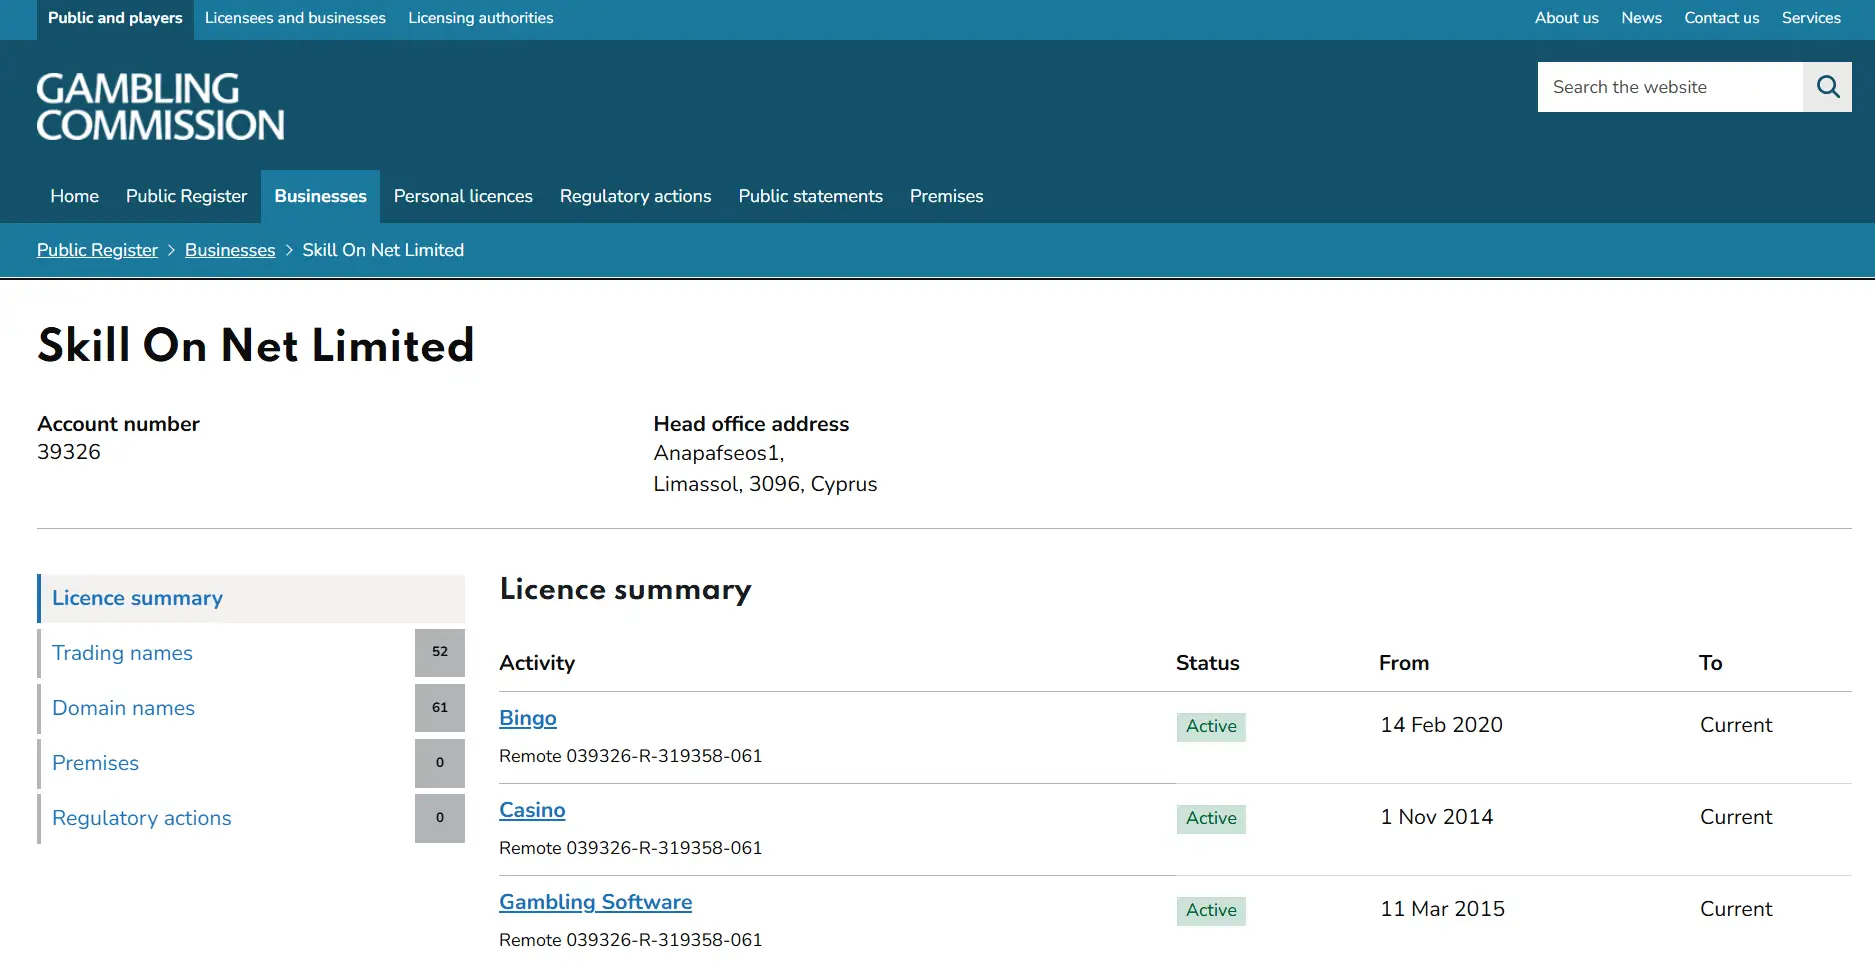Image resolution: width=1875 pixels, height=966 pixels.
Task: Click Skill On Net Limited breadcrumb text
Action: point(383,250)
